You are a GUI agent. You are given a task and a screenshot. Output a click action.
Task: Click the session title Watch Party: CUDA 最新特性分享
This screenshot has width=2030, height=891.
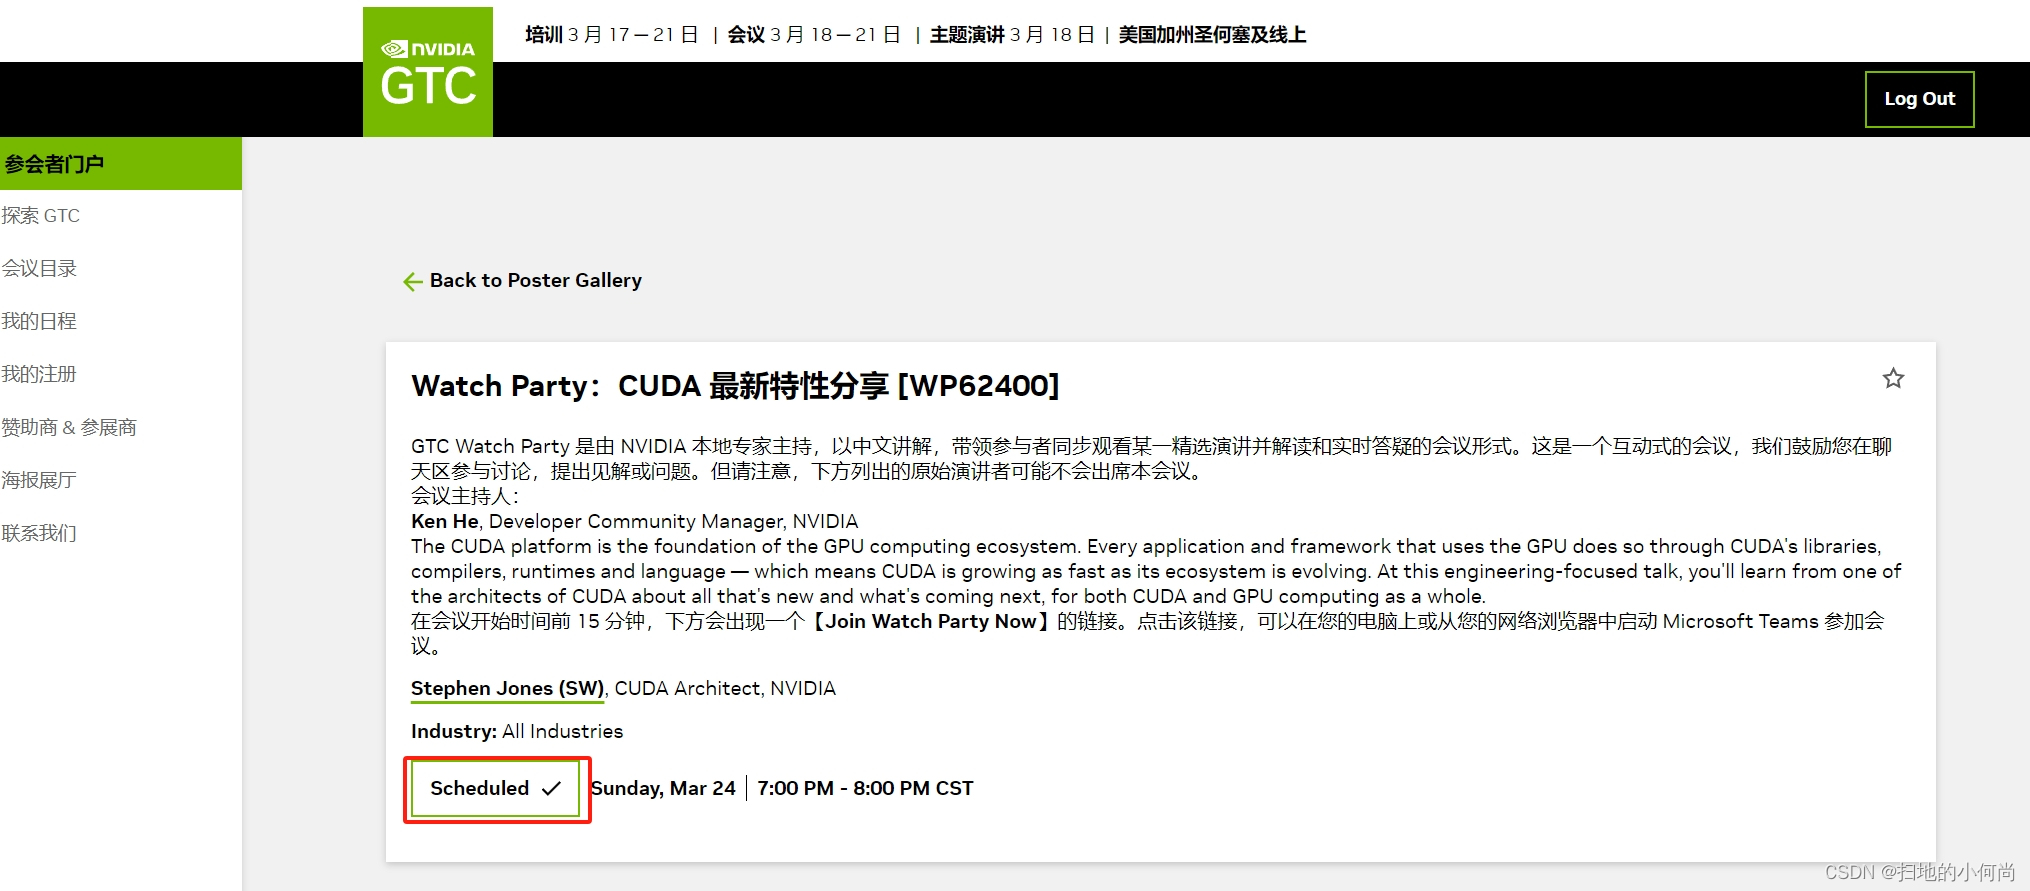[735, 386]
